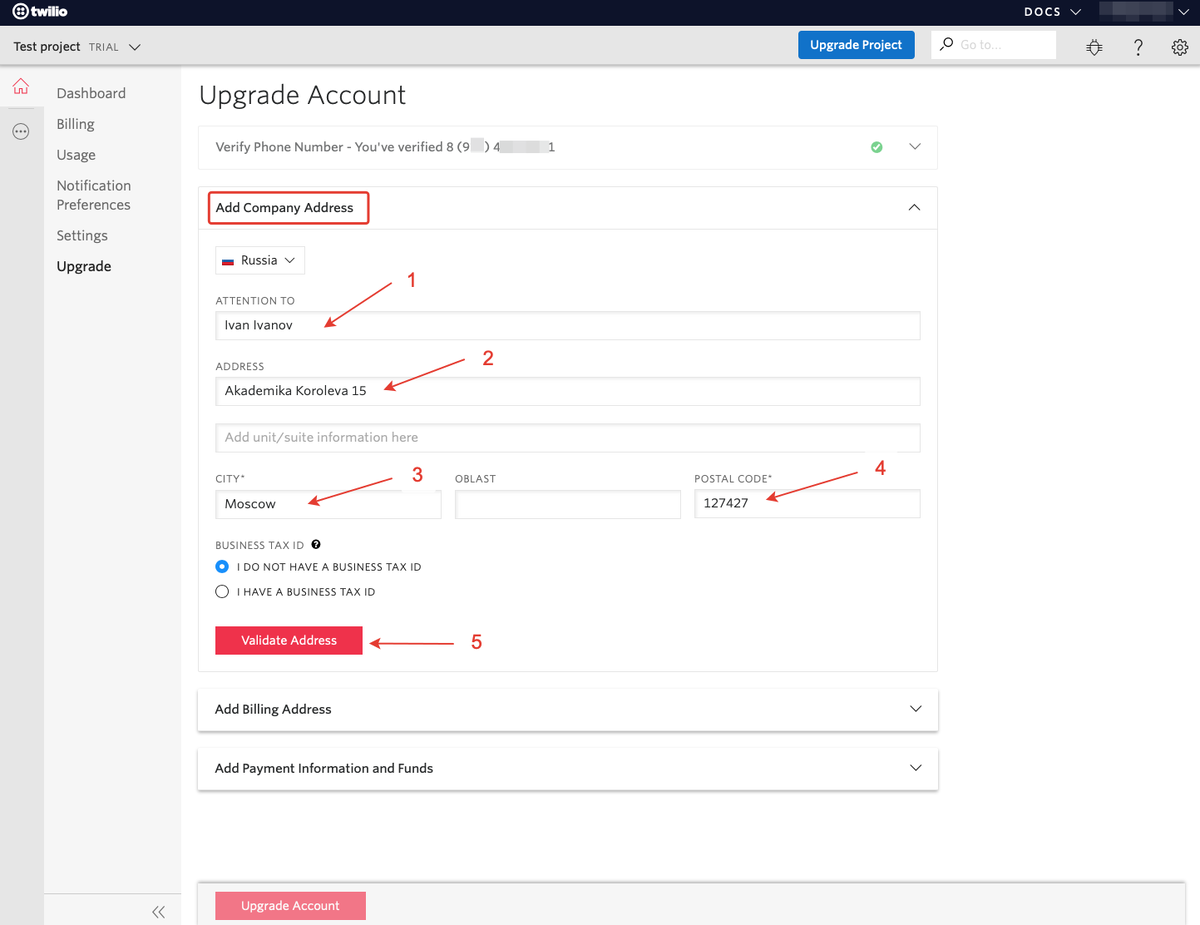Open the blurred user account menu
This screenshot has width=1200, height=925.
click(1145, 12)
